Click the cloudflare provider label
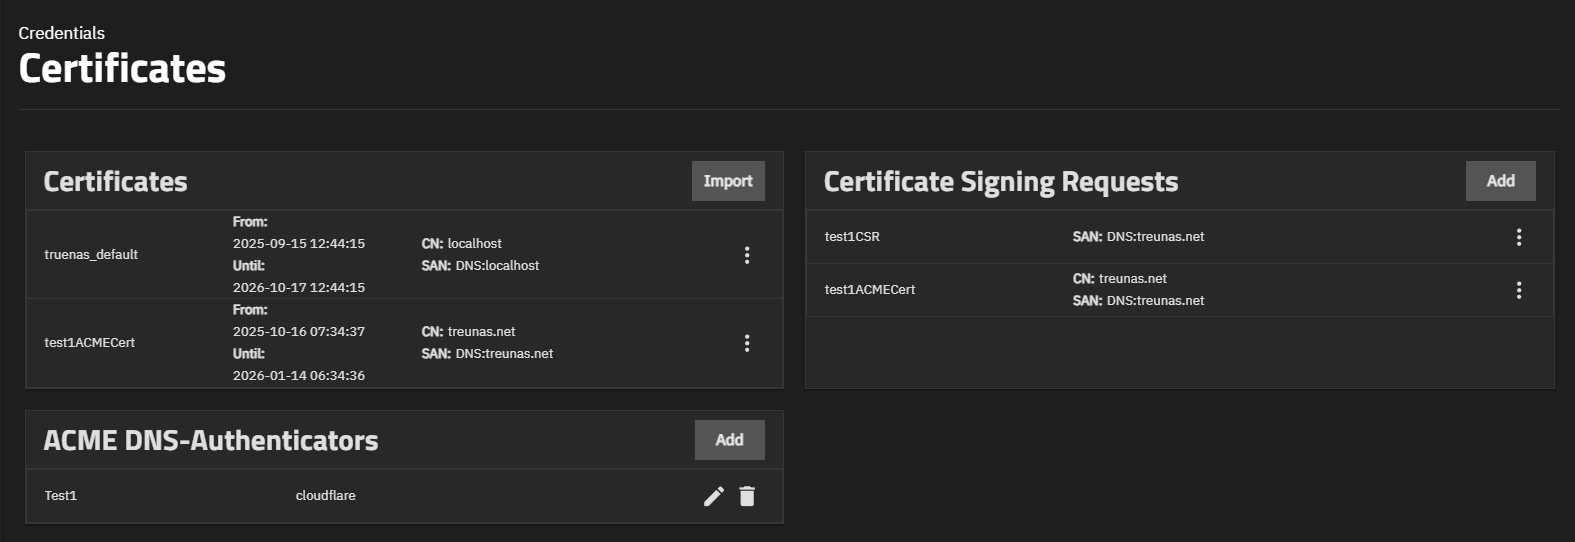This screenshot has width=1575, height=542. pyautogui.click(x=326, y=496)
